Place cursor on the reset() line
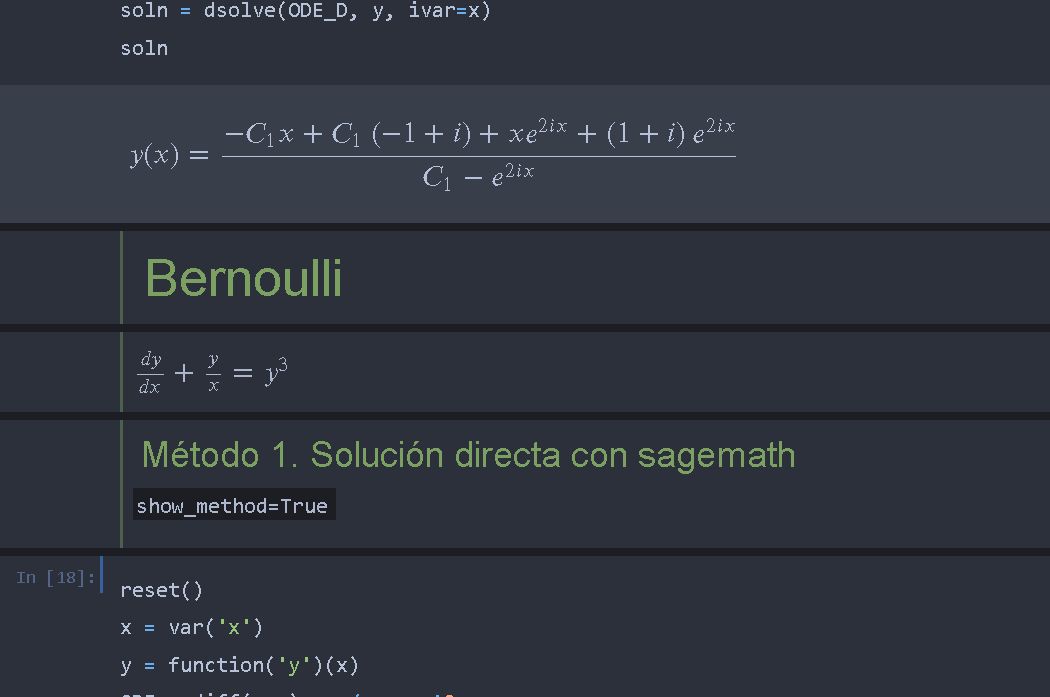1050x697 pixels. tap(161, 590)
